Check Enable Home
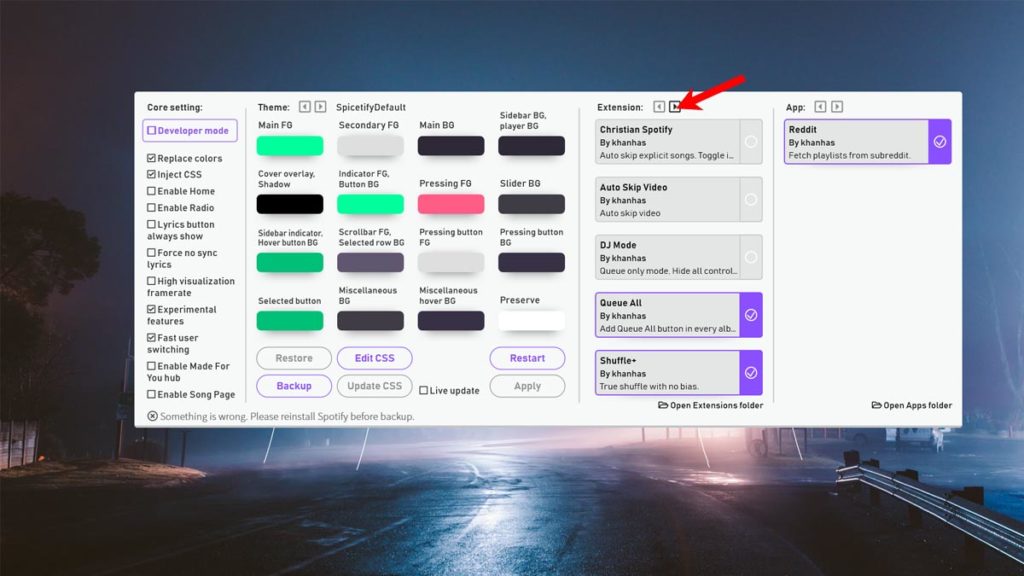The height and width of the screenshot is (576, 1024). [152, 191]
